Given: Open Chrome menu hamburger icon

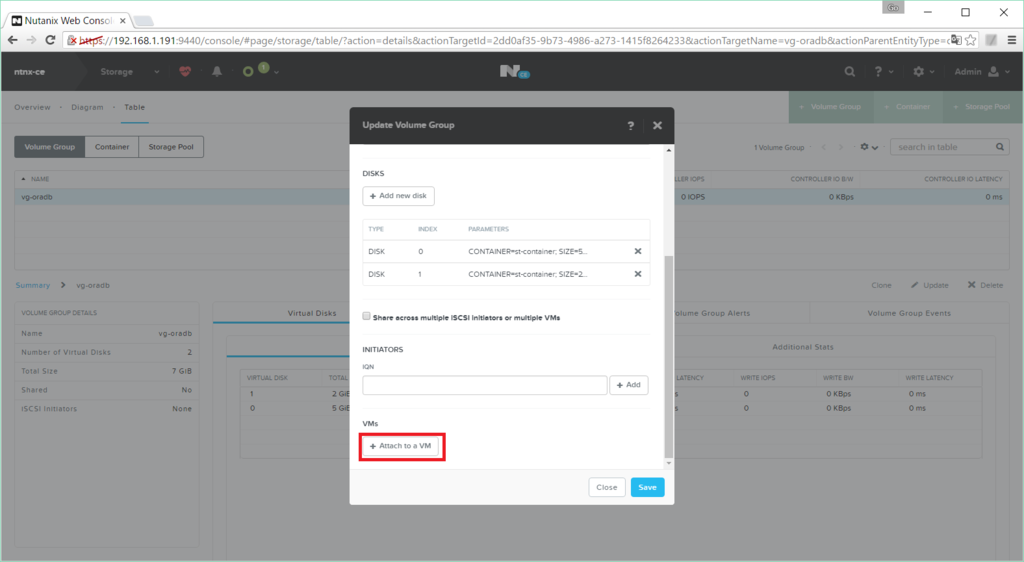Looking at the screenshot, I should (x=1012, y=40).
